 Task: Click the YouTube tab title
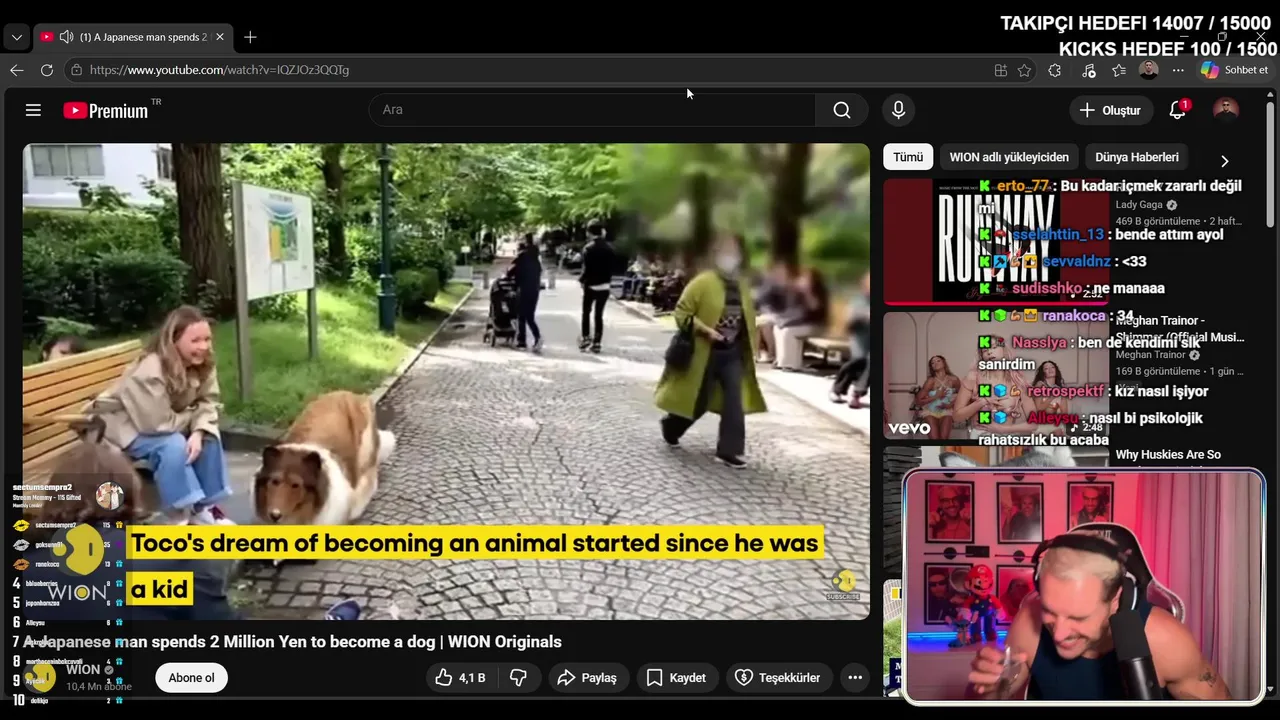click(143, 37)
